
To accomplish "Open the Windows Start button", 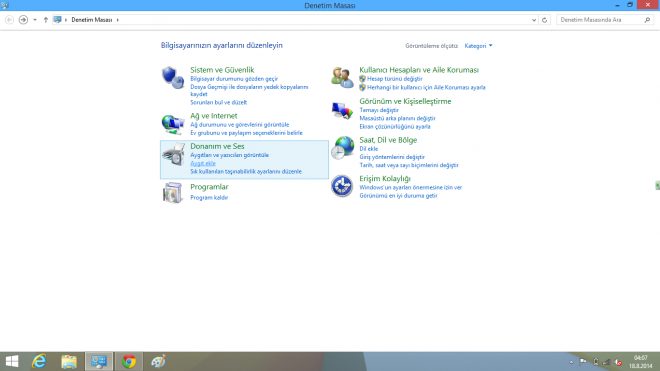I will pyautogui.click(x=12, y=361).
